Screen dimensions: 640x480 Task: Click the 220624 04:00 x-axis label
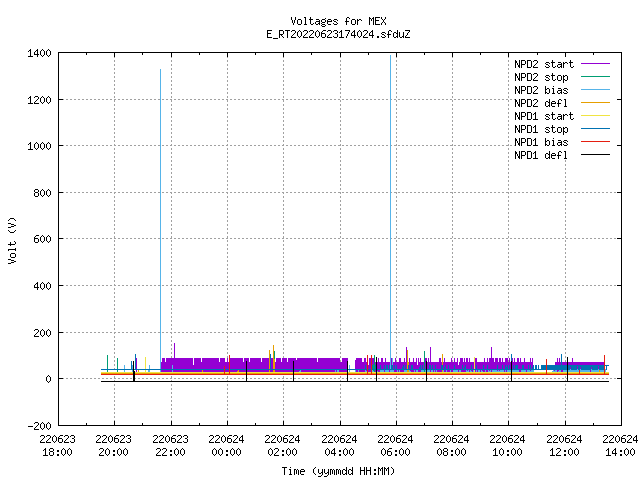(x=339, y=446)
